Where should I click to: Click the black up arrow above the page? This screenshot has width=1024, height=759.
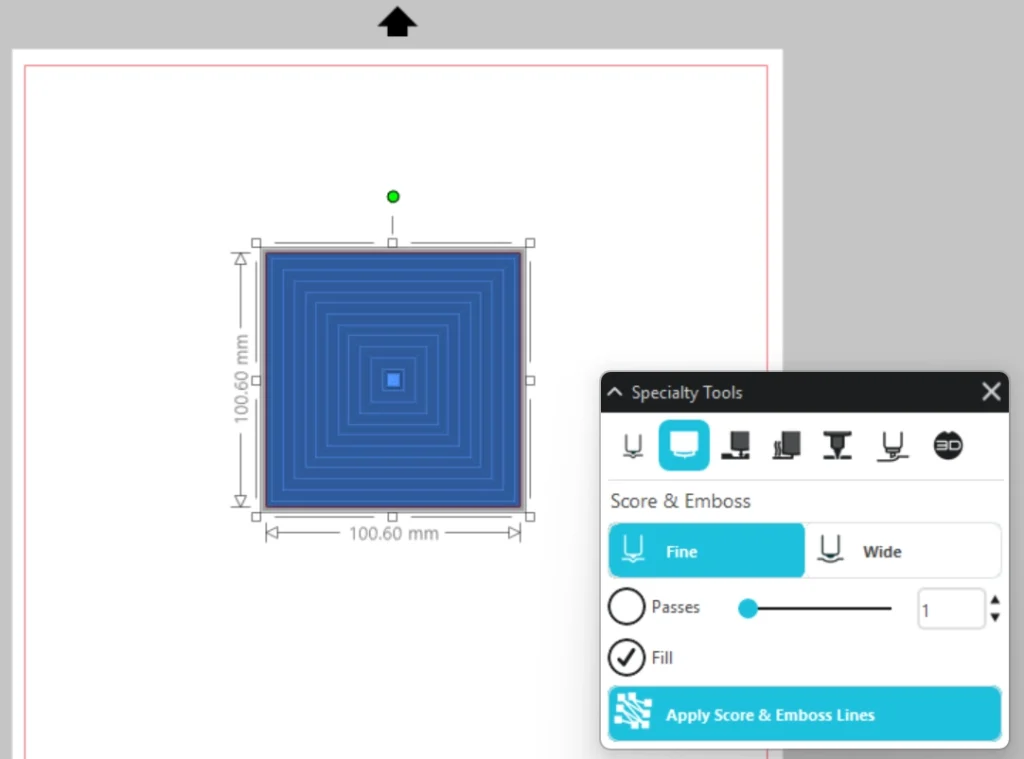[x=397, y=21]
